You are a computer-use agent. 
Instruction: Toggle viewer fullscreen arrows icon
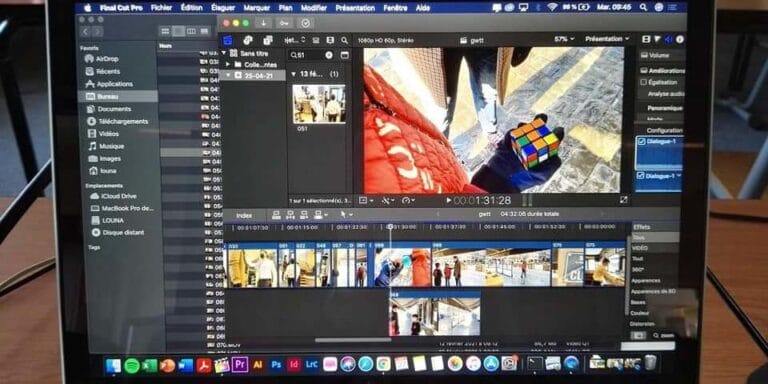[x=624, y=200]
